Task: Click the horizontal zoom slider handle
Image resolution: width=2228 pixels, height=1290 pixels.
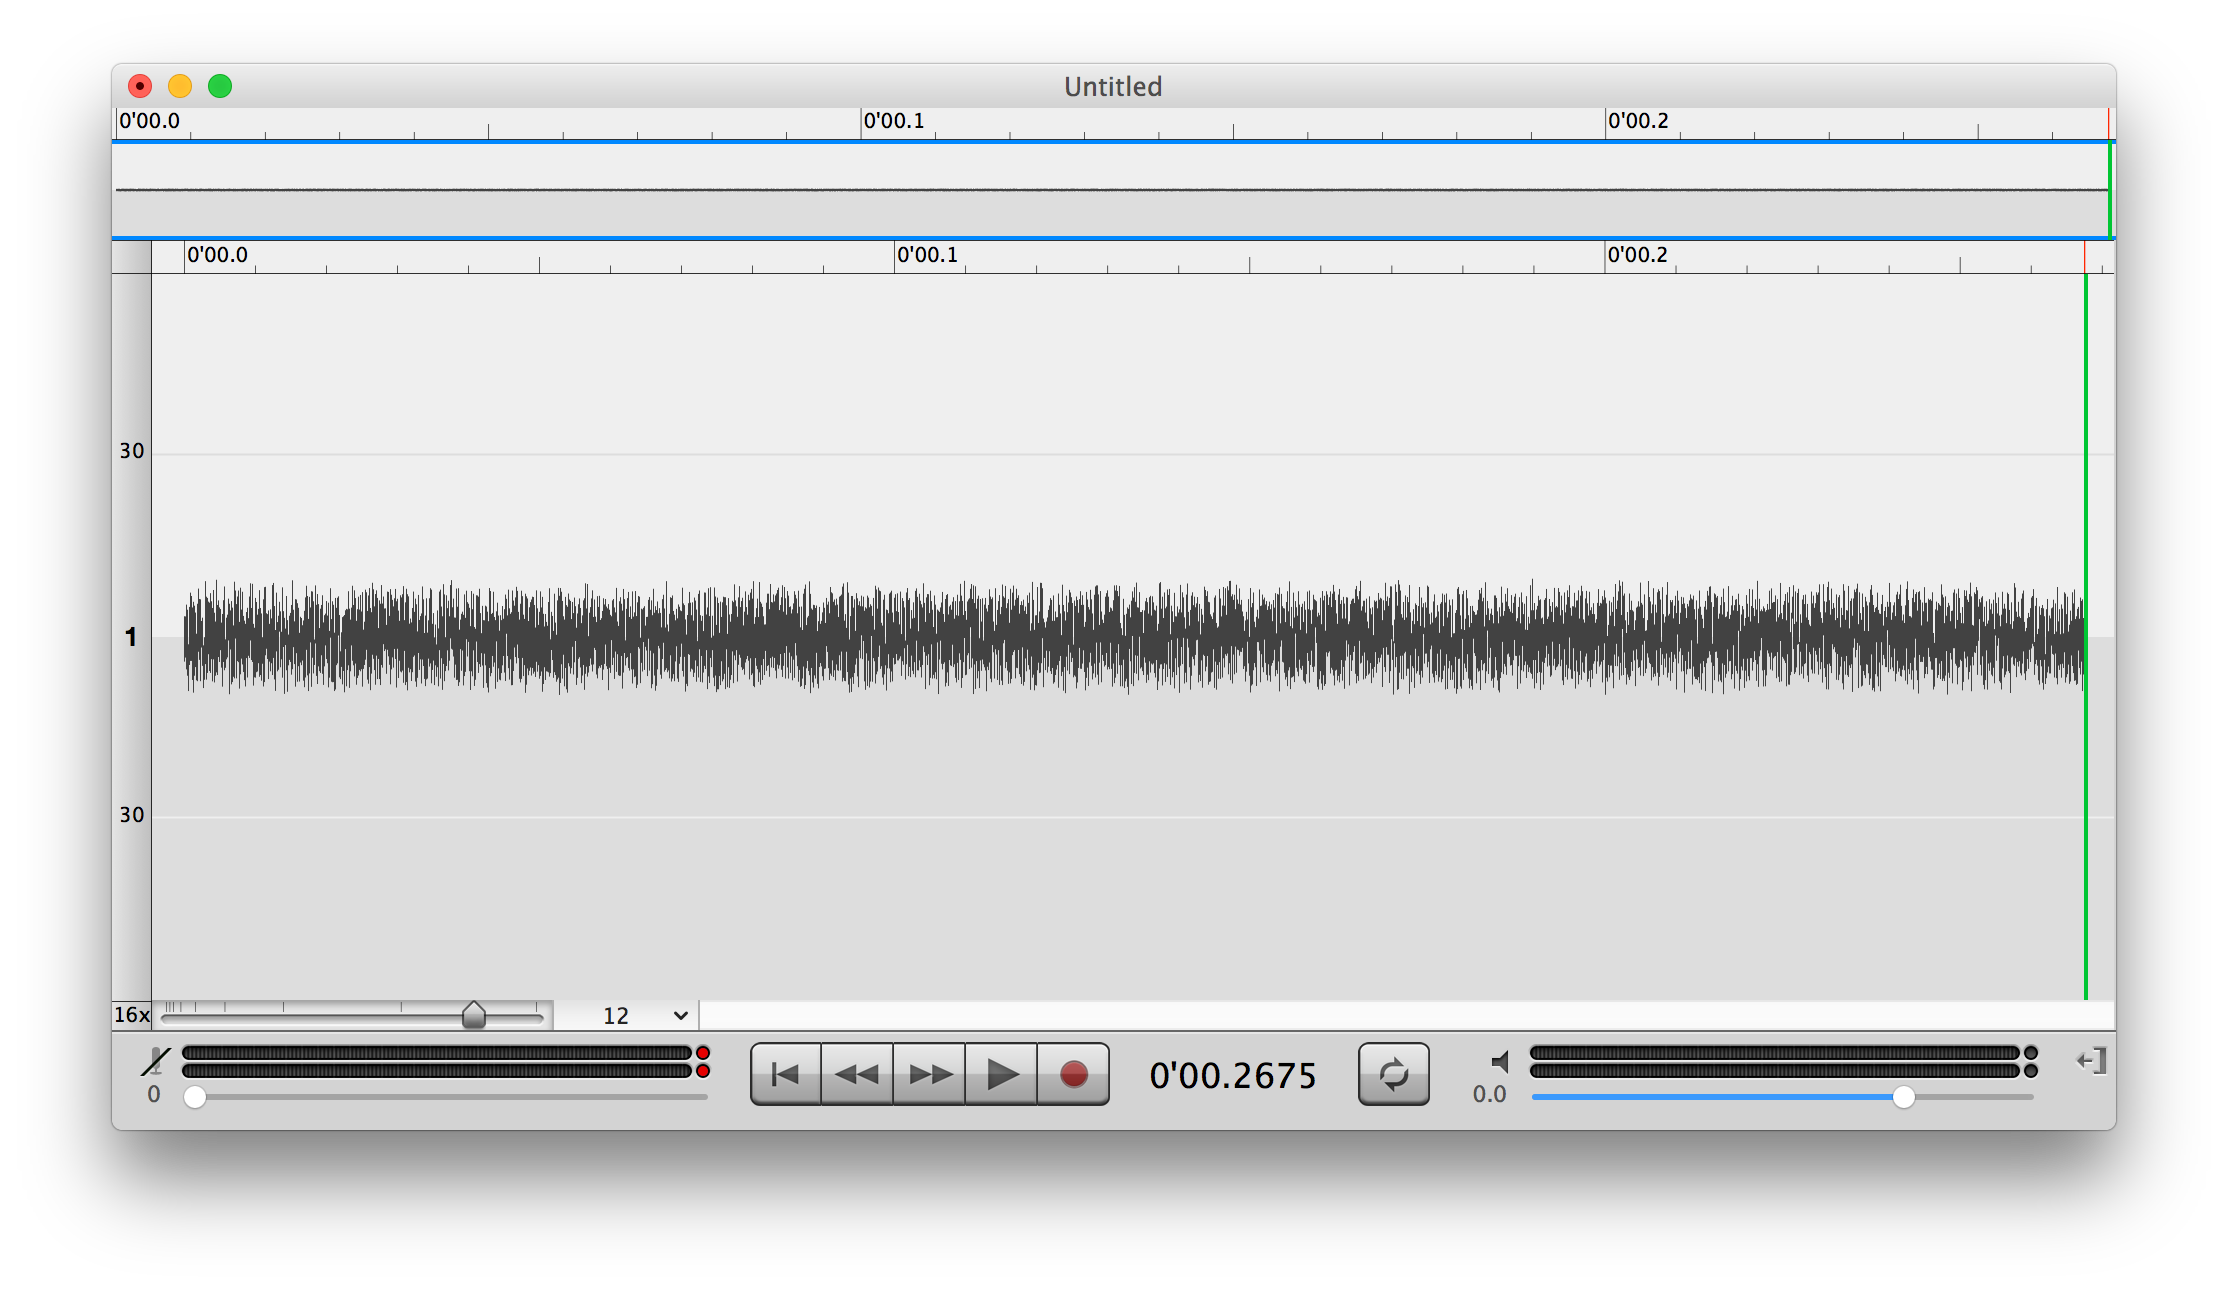Action: [474, 1015]
